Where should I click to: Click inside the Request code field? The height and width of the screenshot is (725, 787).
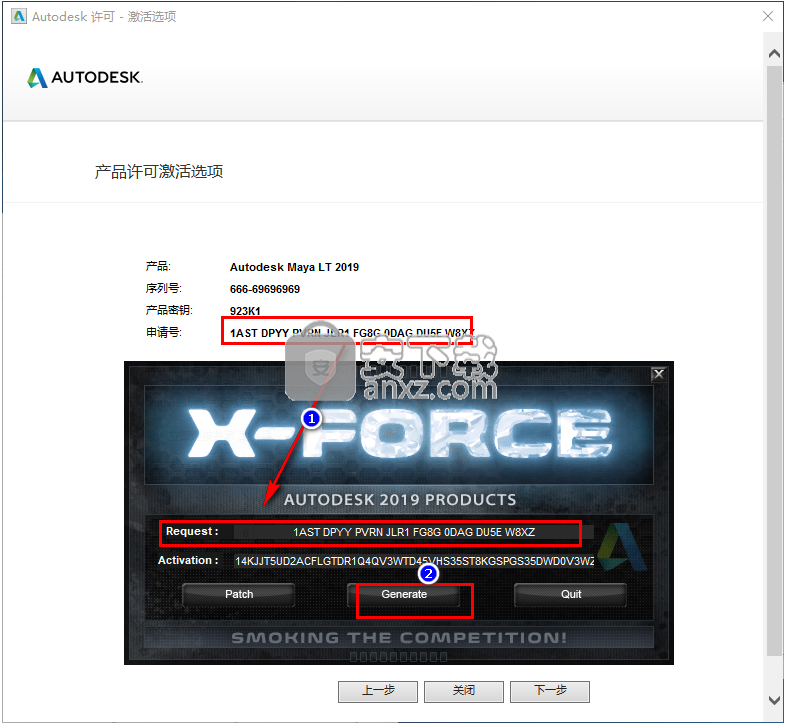tap(414, 533)
